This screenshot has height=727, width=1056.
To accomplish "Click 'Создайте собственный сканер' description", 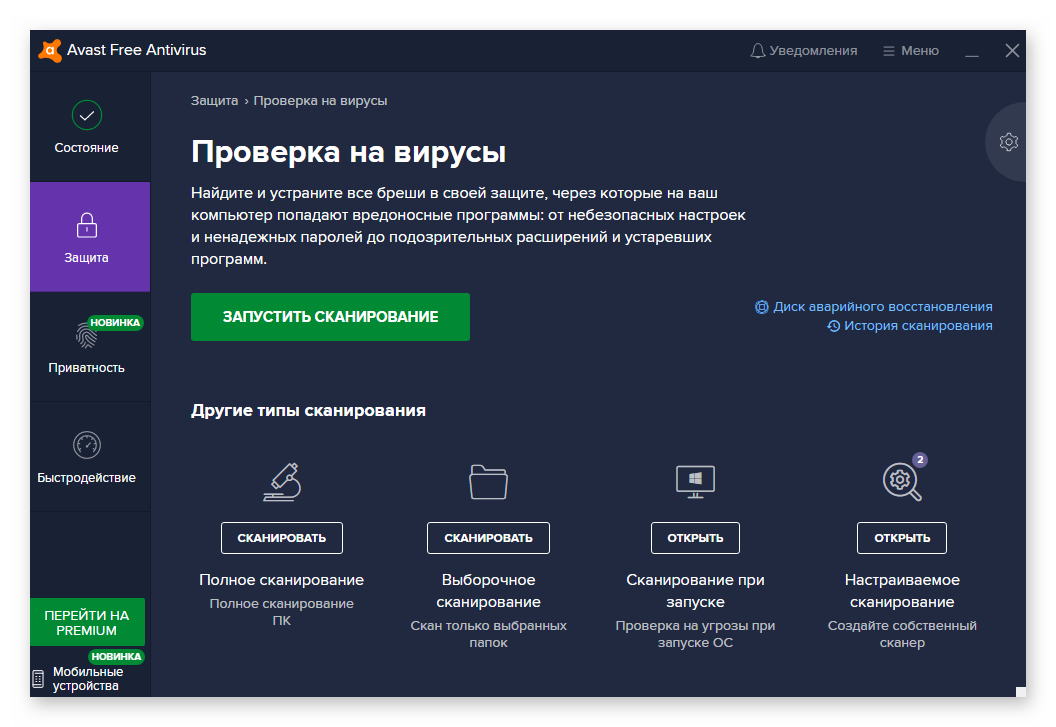I will click(902, 634).
